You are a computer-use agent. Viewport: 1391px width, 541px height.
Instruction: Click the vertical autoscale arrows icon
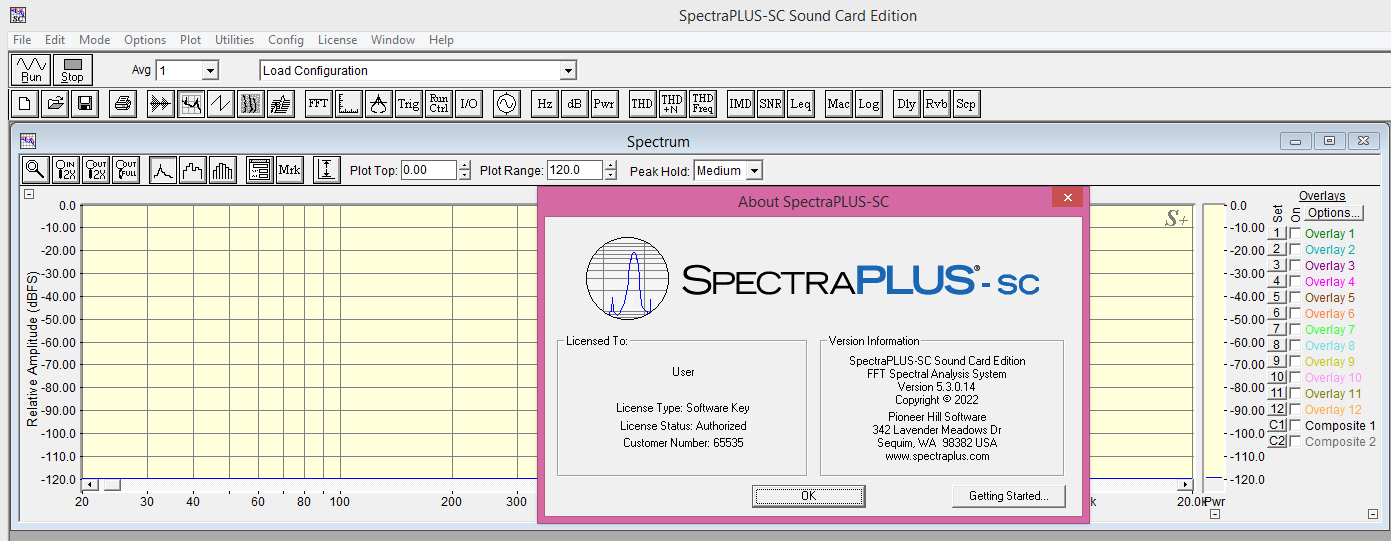[x=326, y=170]
